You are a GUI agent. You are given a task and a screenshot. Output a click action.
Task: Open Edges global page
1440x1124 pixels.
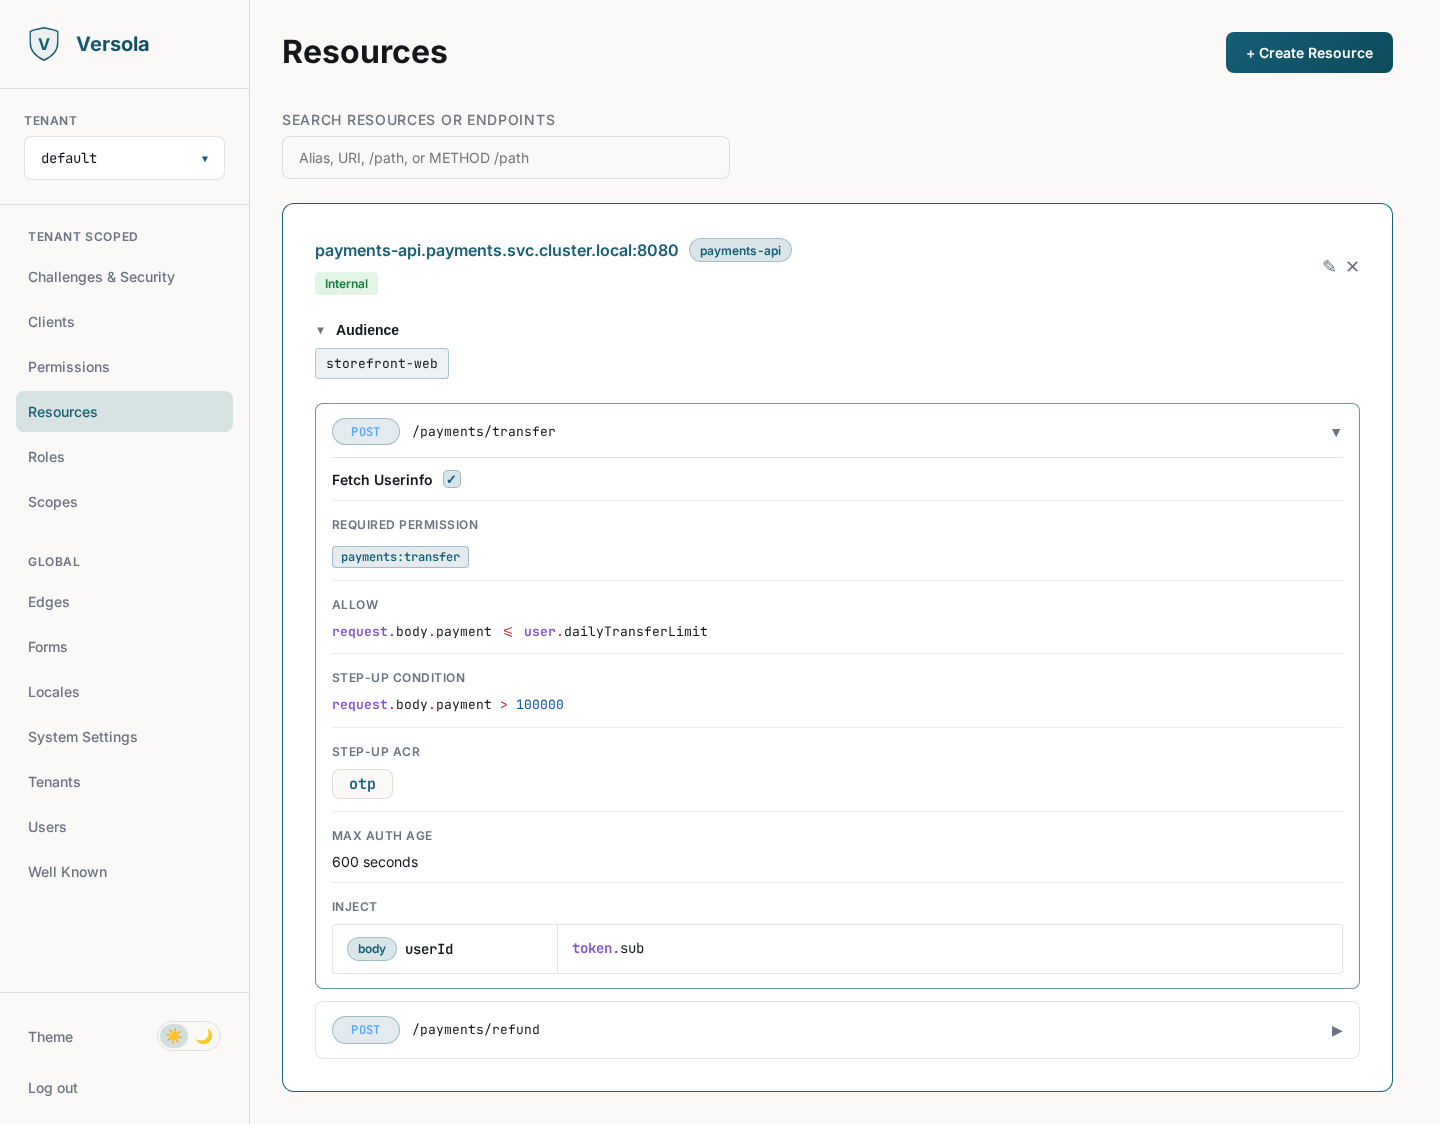click(x=124, y=602)
